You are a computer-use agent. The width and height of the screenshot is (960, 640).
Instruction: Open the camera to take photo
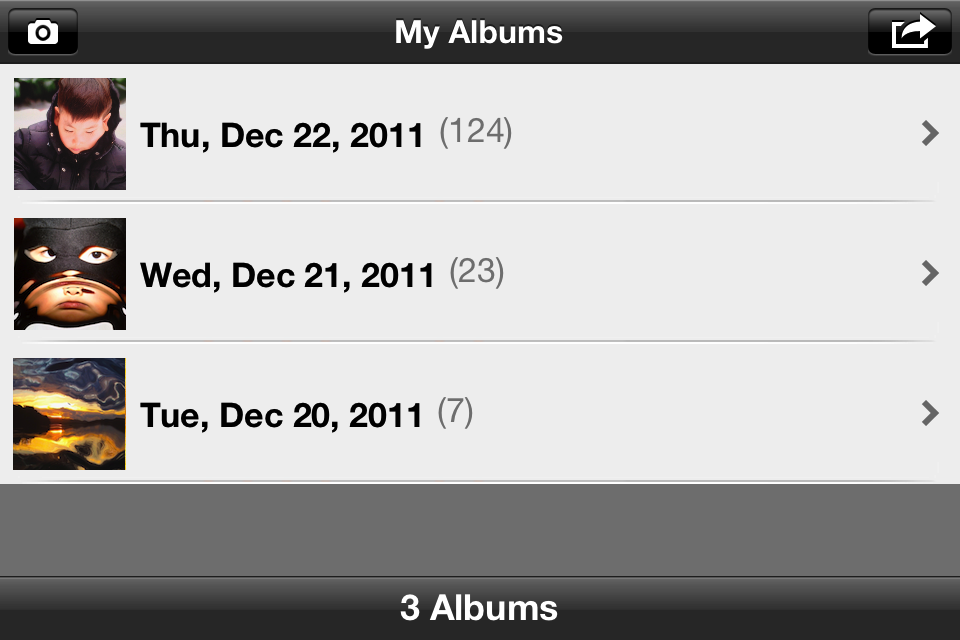coord(43,32)
